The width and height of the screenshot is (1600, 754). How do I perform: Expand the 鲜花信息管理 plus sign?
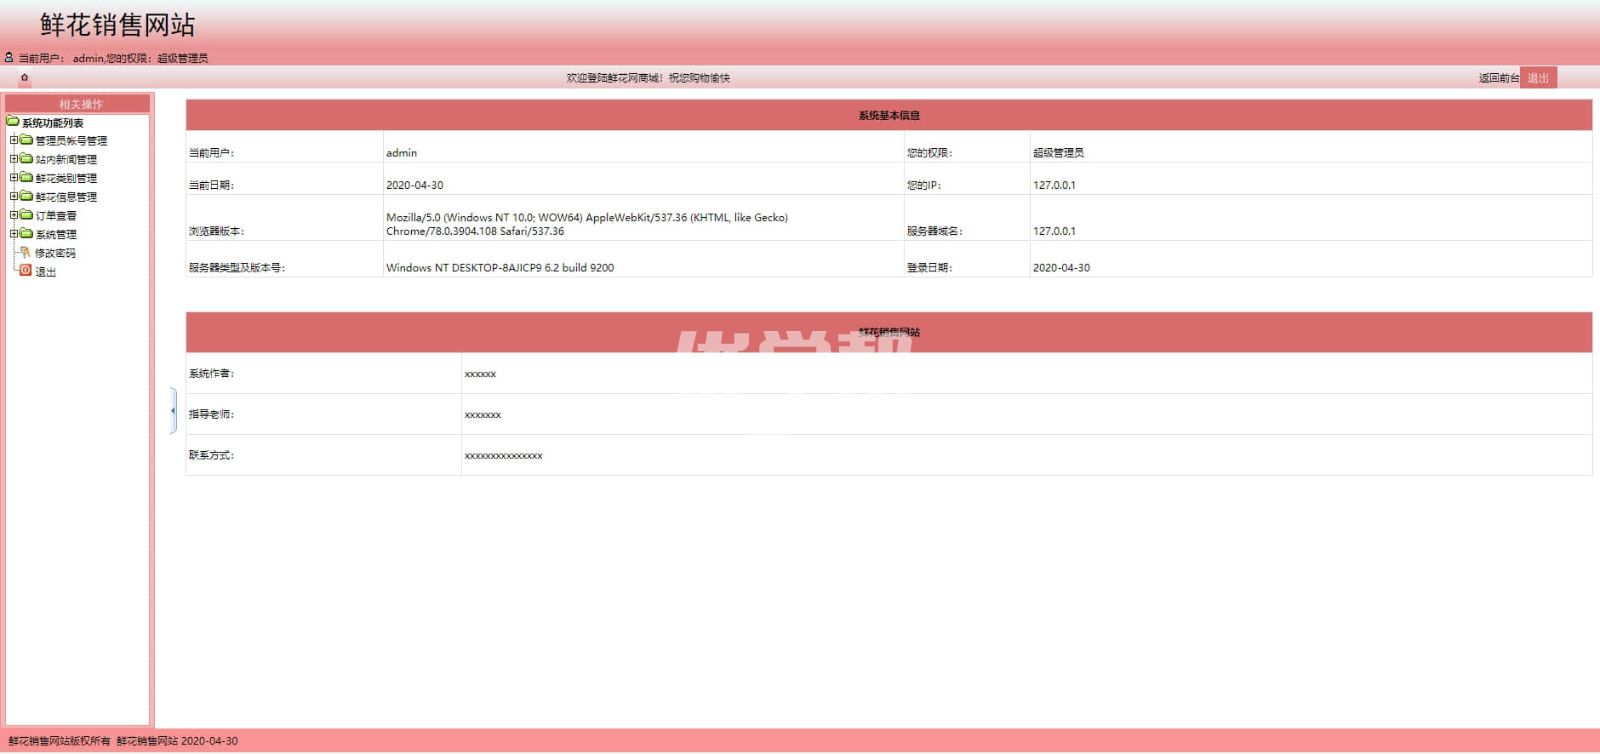coord(14,196)
